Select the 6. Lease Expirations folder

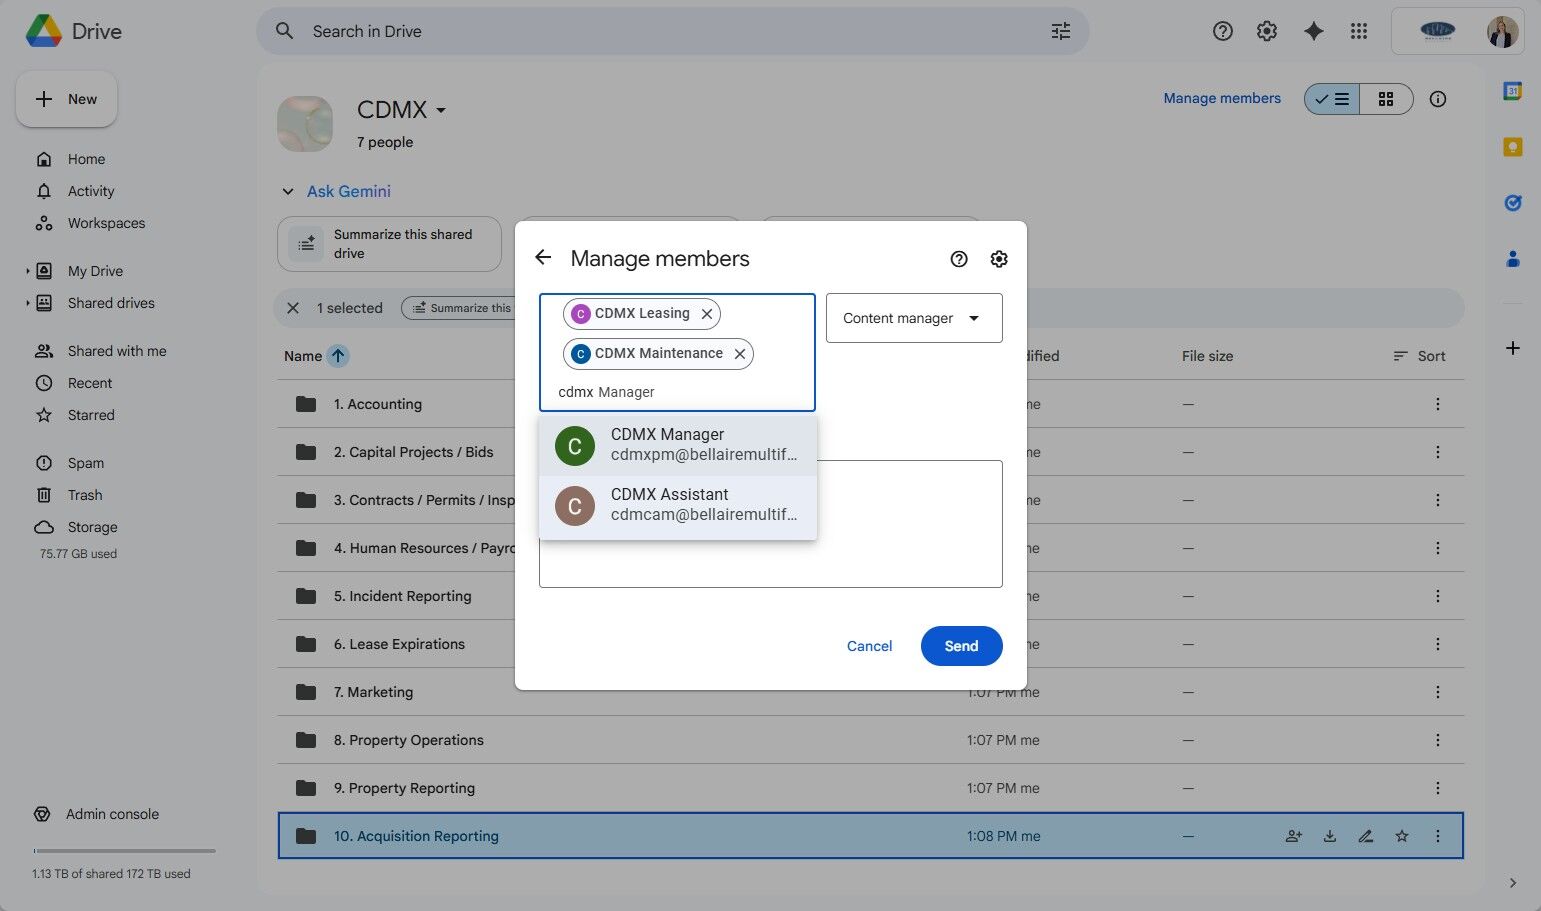[870, 644]
